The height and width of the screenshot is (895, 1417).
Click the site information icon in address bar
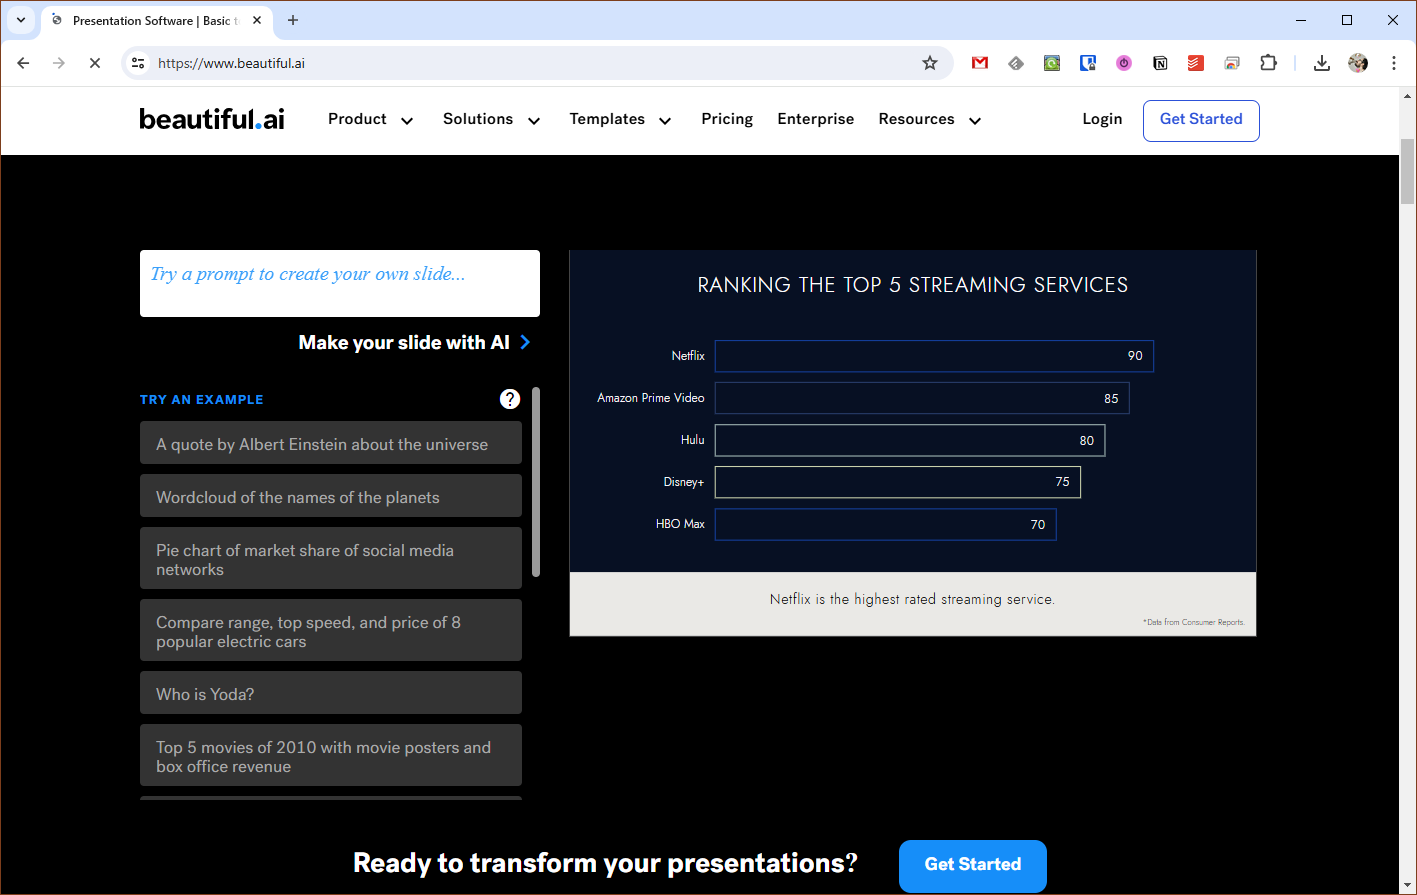pos(139,63)
